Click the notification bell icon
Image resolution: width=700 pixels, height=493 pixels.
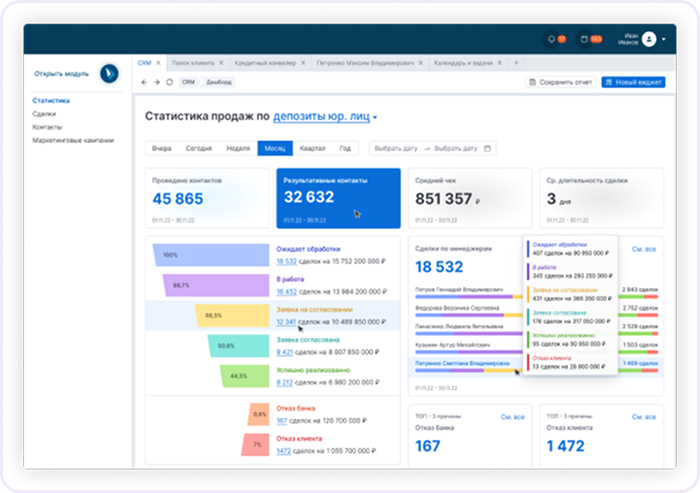[551, 39]
